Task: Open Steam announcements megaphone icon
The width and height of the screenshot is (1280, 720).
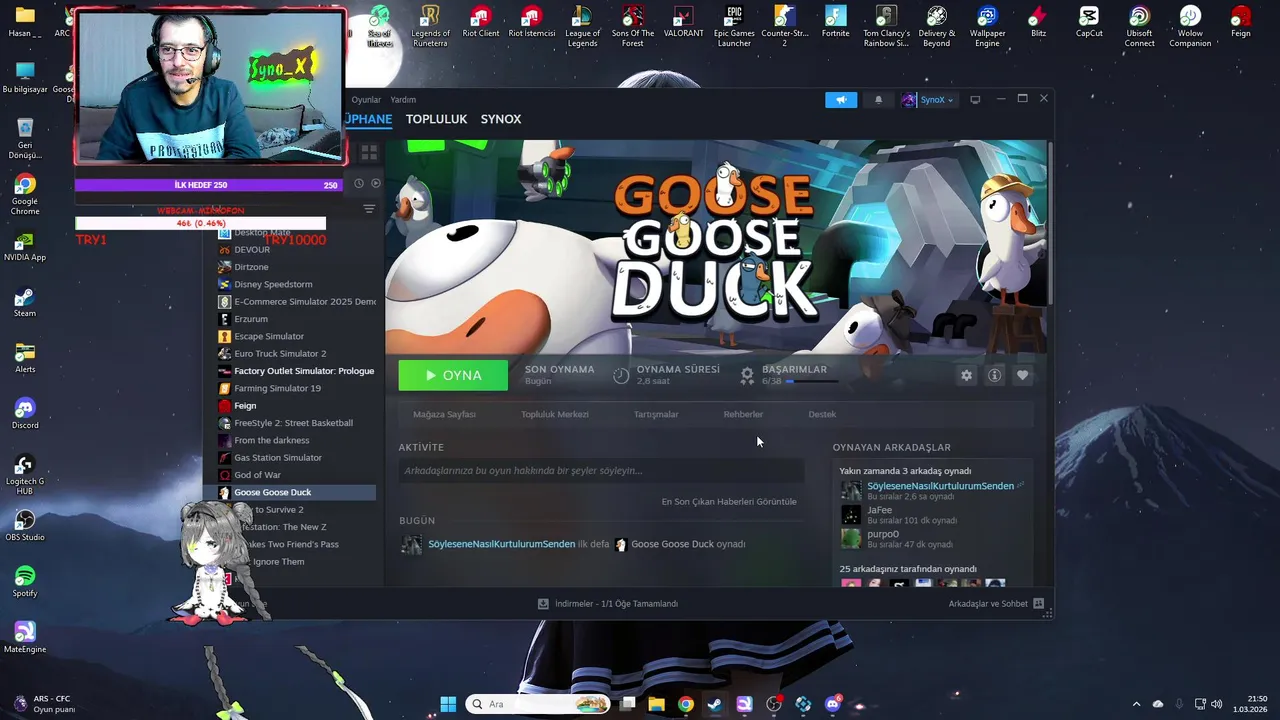Action: click(x=841, y=100)
